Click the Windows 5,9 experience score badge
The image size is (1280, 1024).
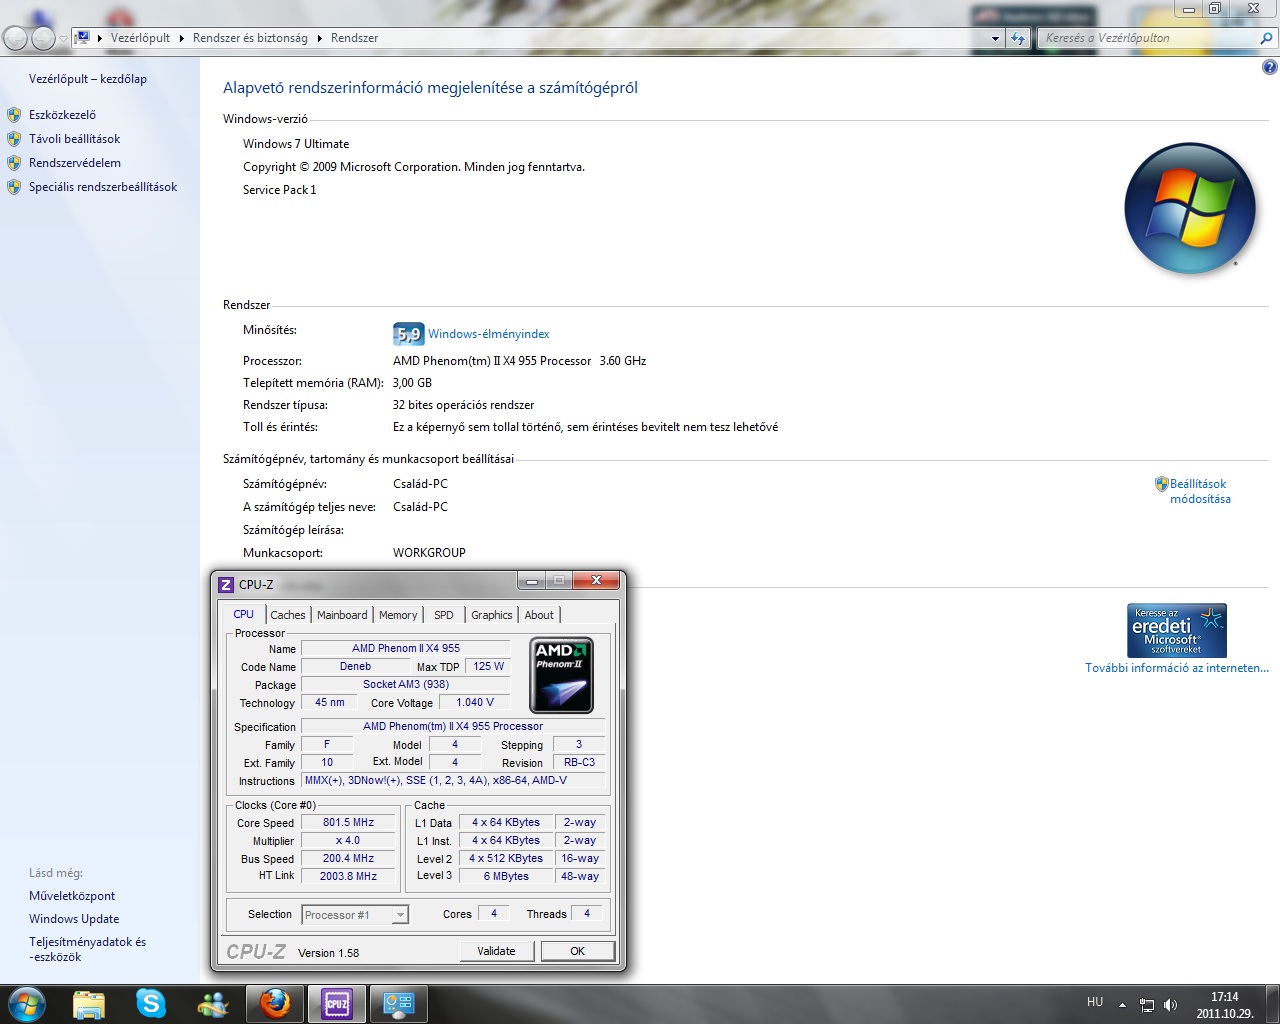pos(408,334)
